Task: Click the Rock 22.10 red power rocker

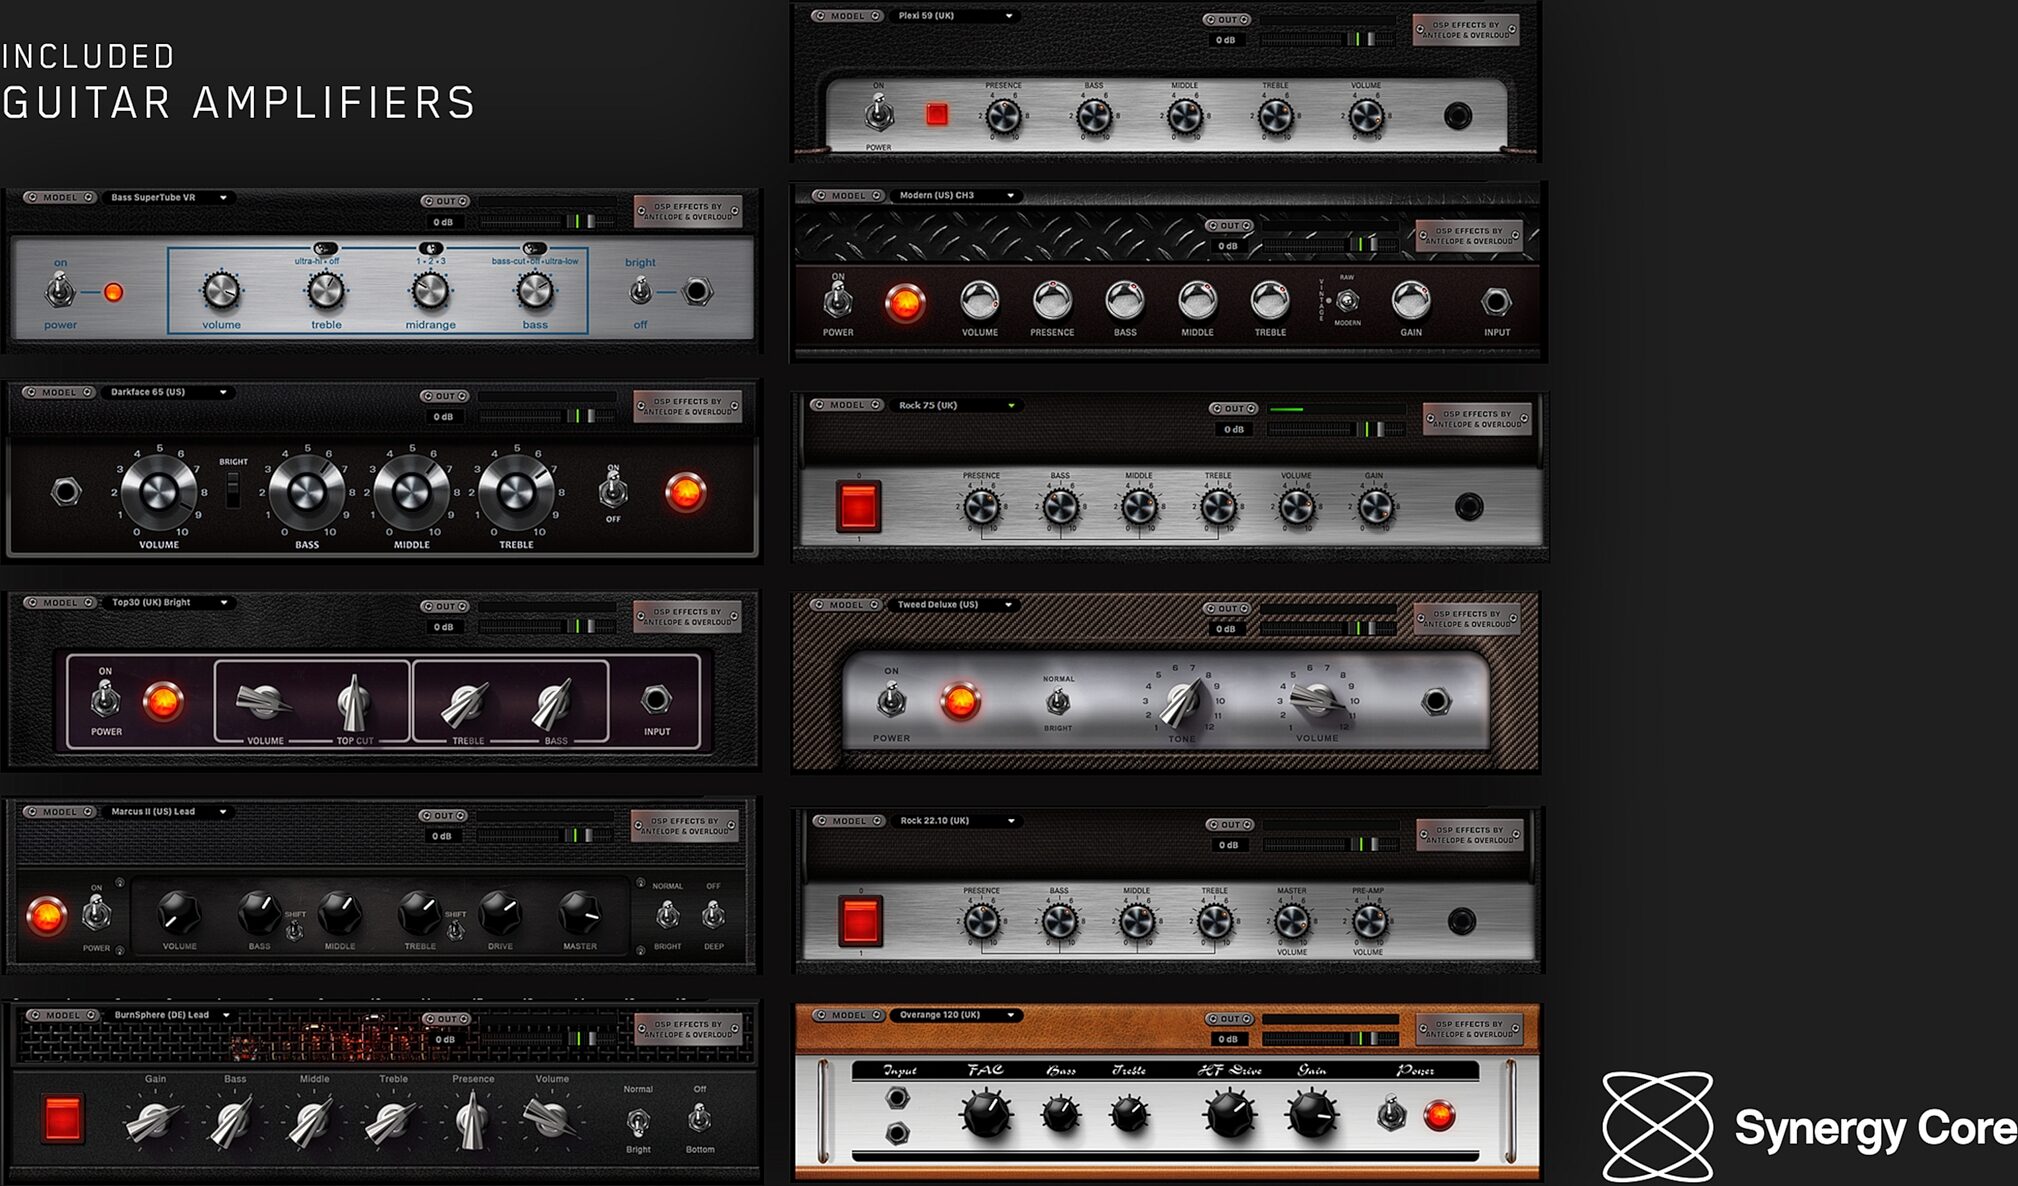Action: click(859, 921)
